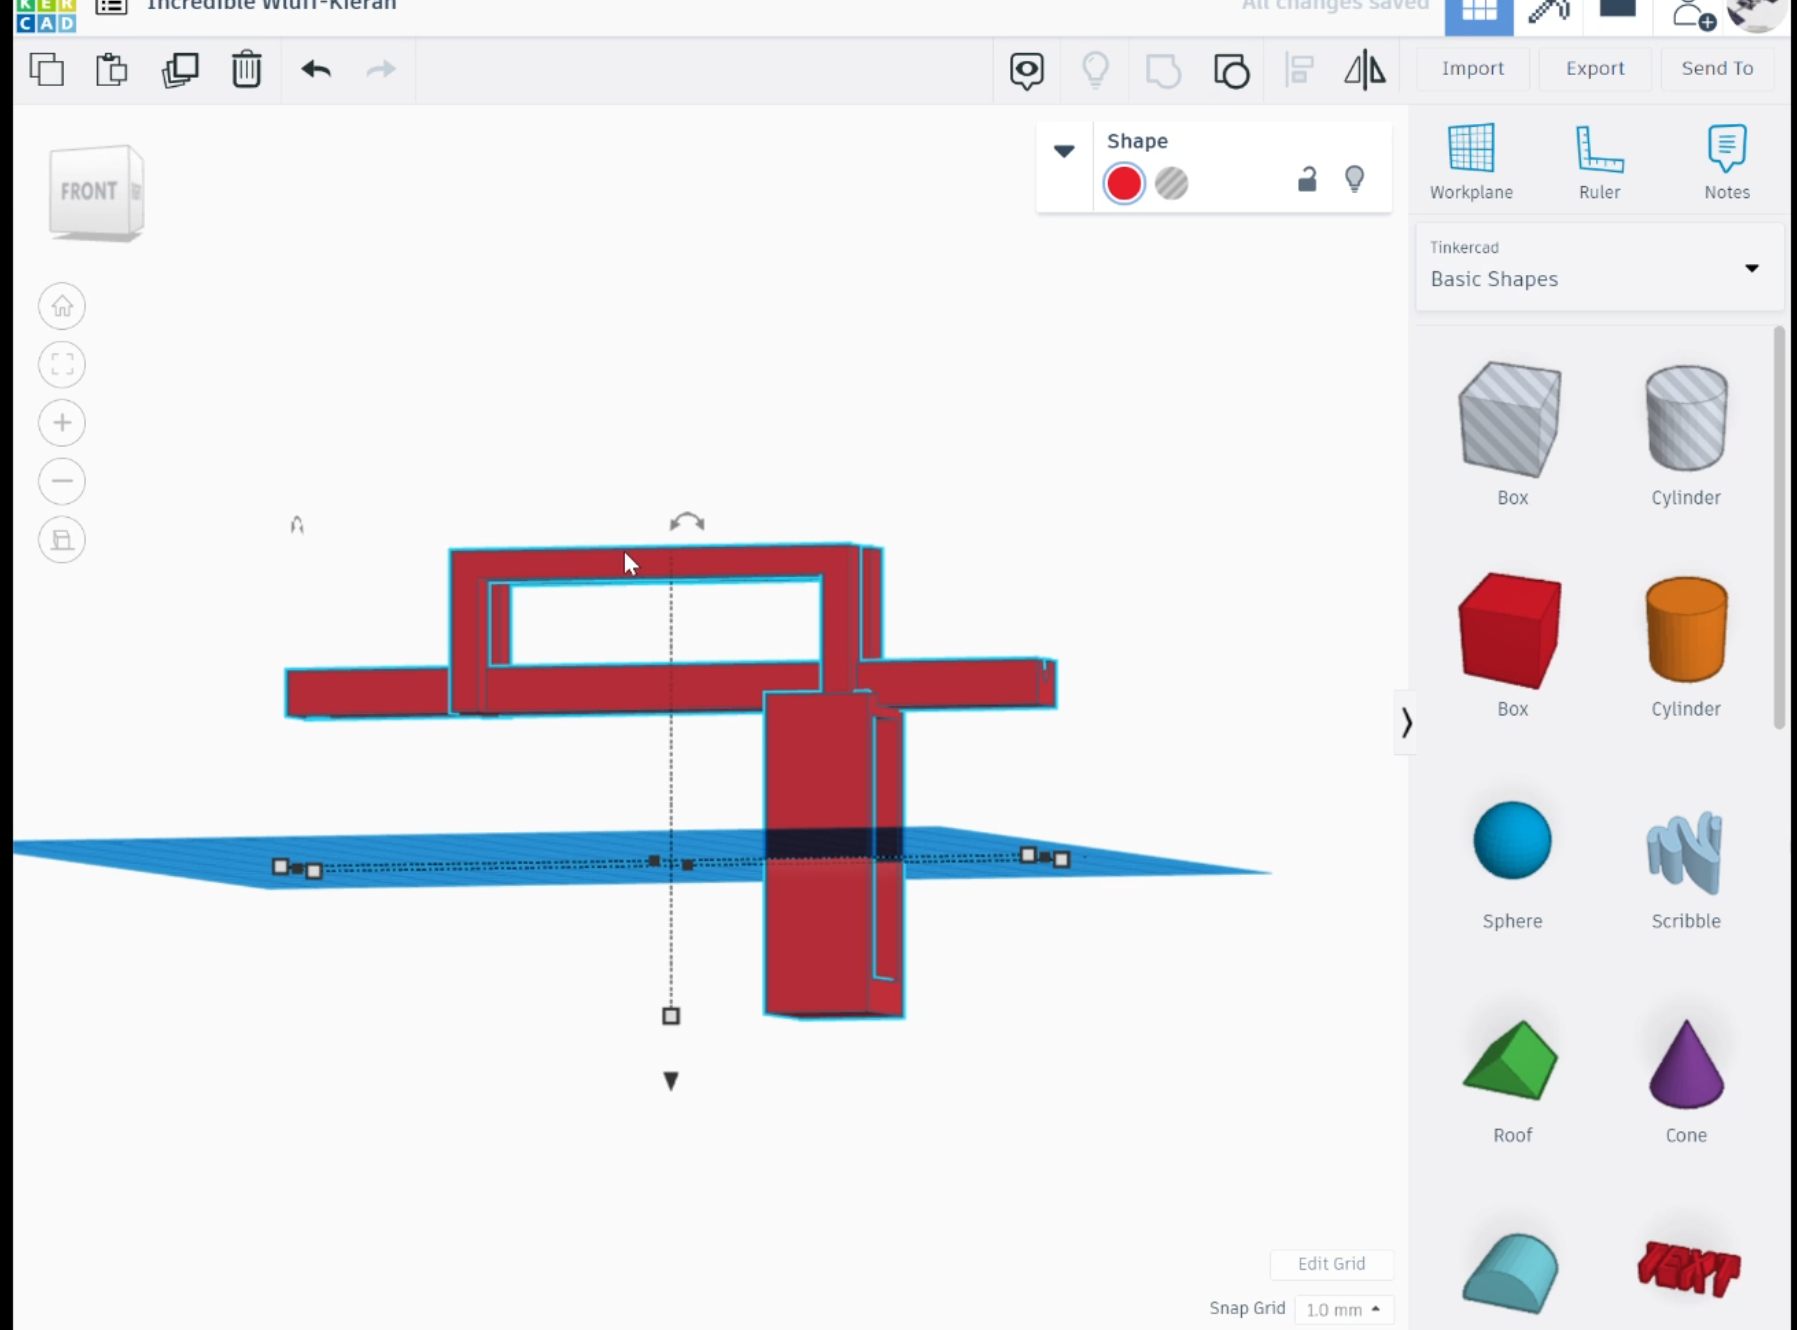Click the Show All lightbulb in the toolbar
The height and width of the screenshot is (1330, 1797).
point(1095,70)
